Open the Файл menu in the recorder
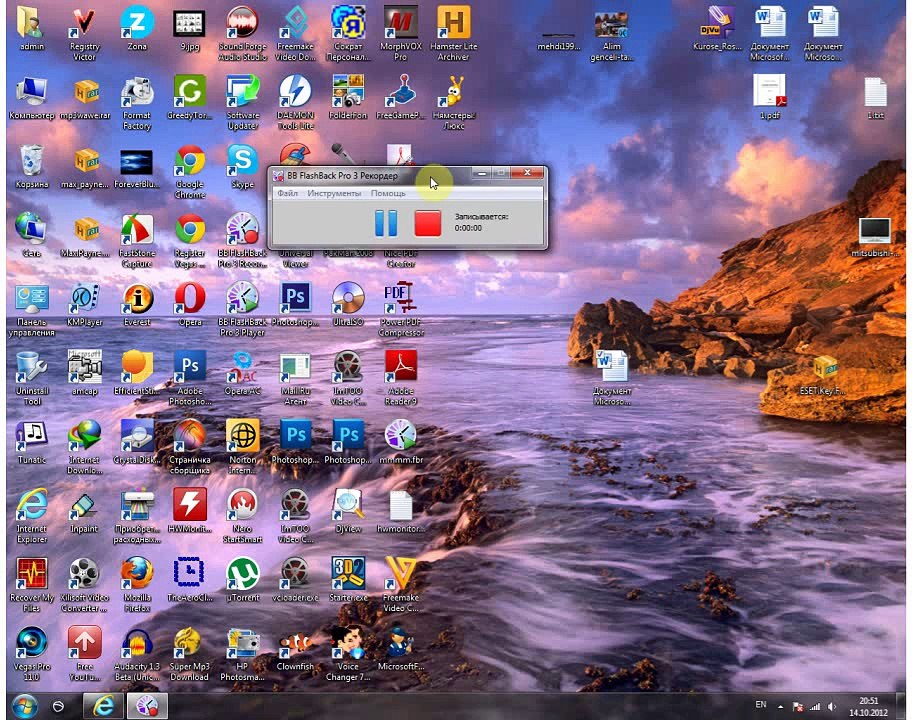This screenshot has width=912, height=720. tap(287, 193)
